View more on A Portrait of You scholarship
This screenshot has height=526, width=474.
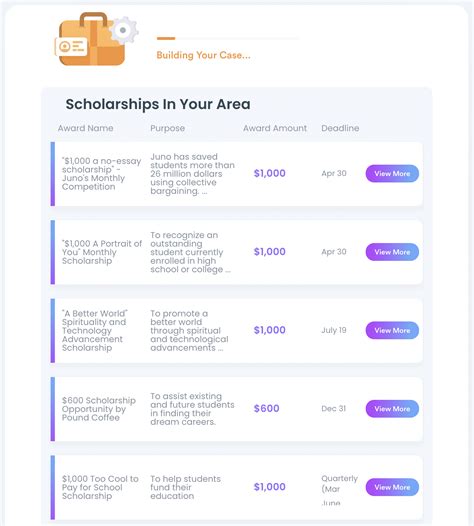coord(392,252)
